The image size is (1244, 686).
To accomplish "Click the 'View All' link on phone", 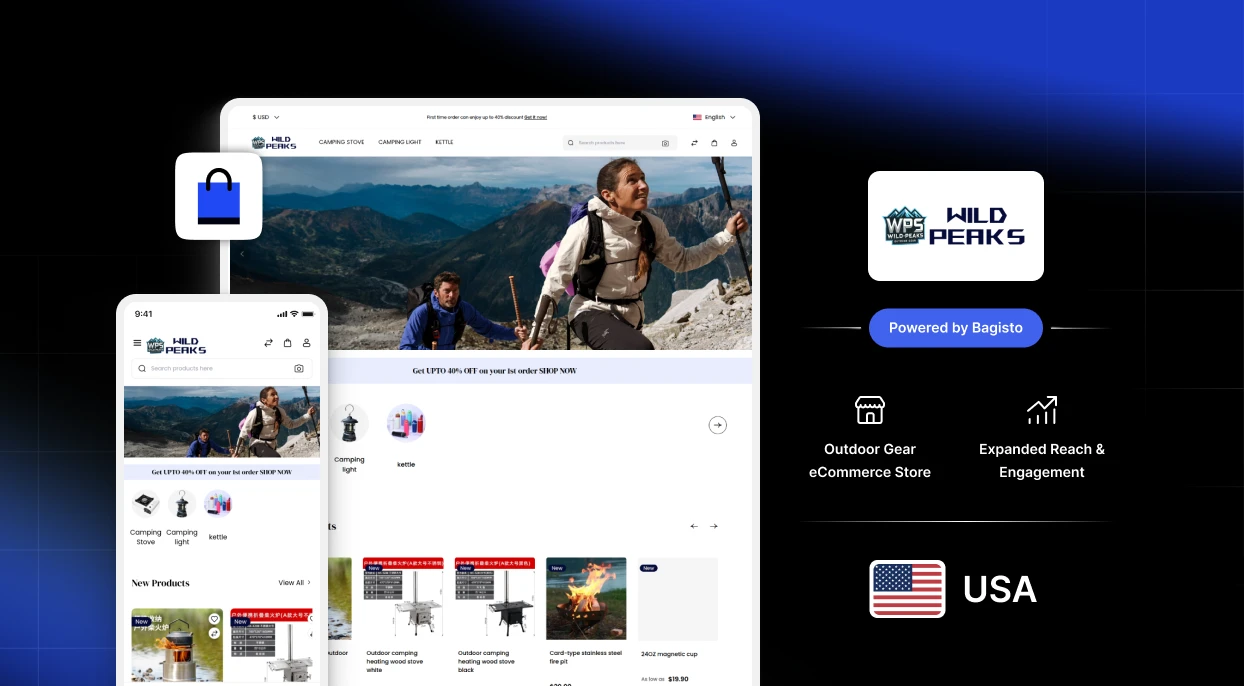I will [294, 583].
